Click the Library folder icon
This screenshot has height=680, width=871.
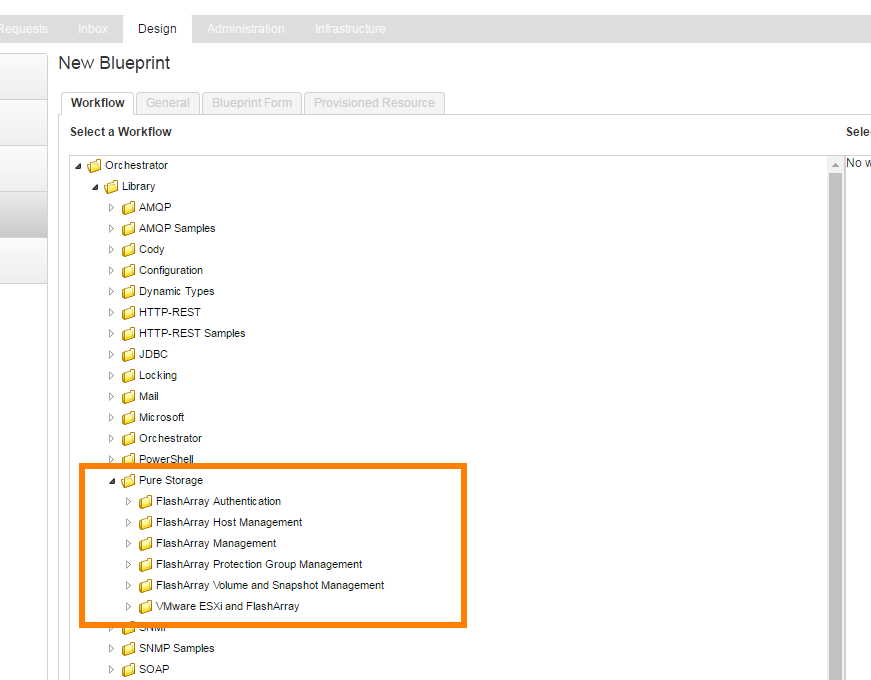111,187
